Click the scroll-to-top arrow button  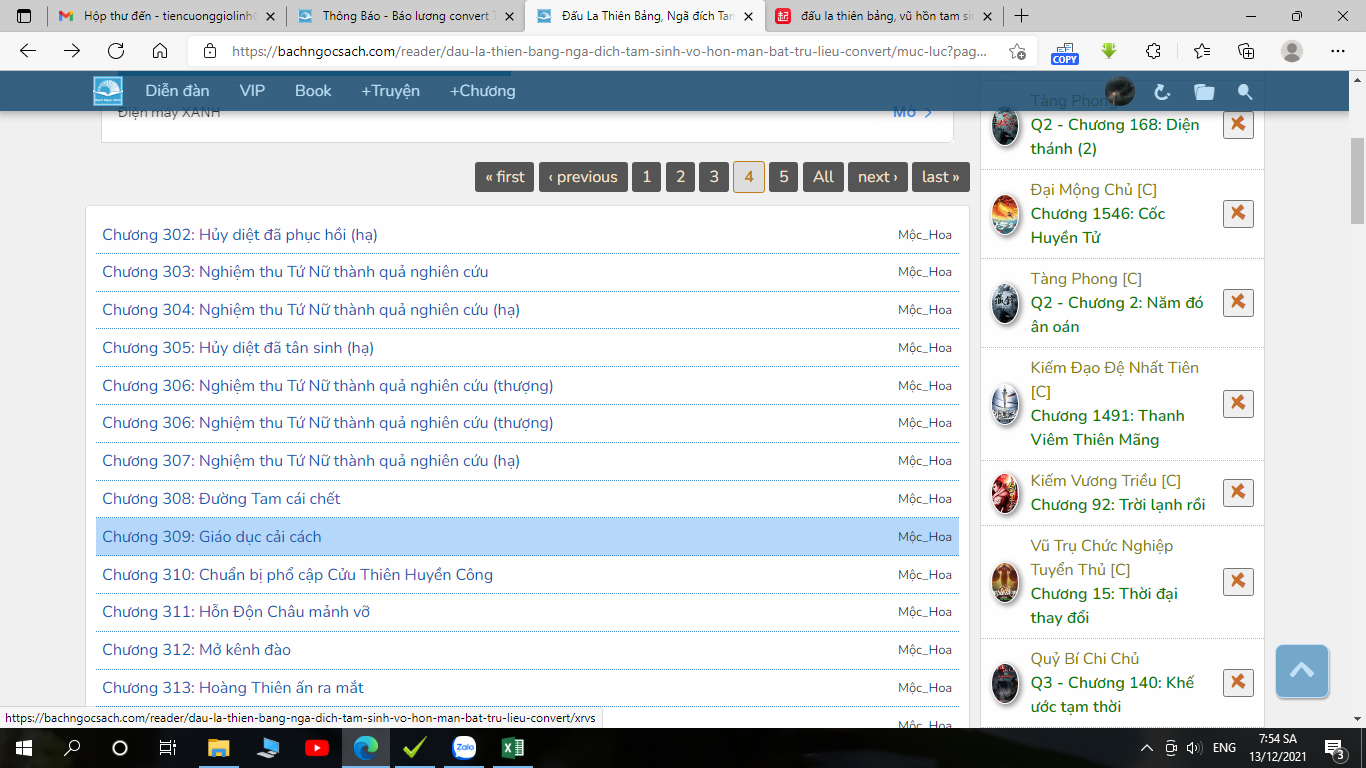pyautogui.click(x=1301, y=671)
